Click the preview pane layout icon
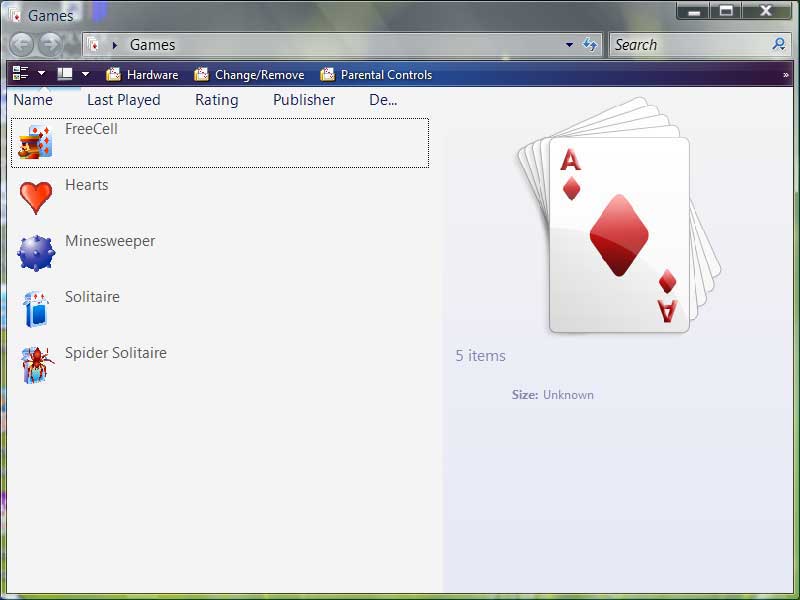The width and height of the screenshot is (800, 600). pos(65,74)
